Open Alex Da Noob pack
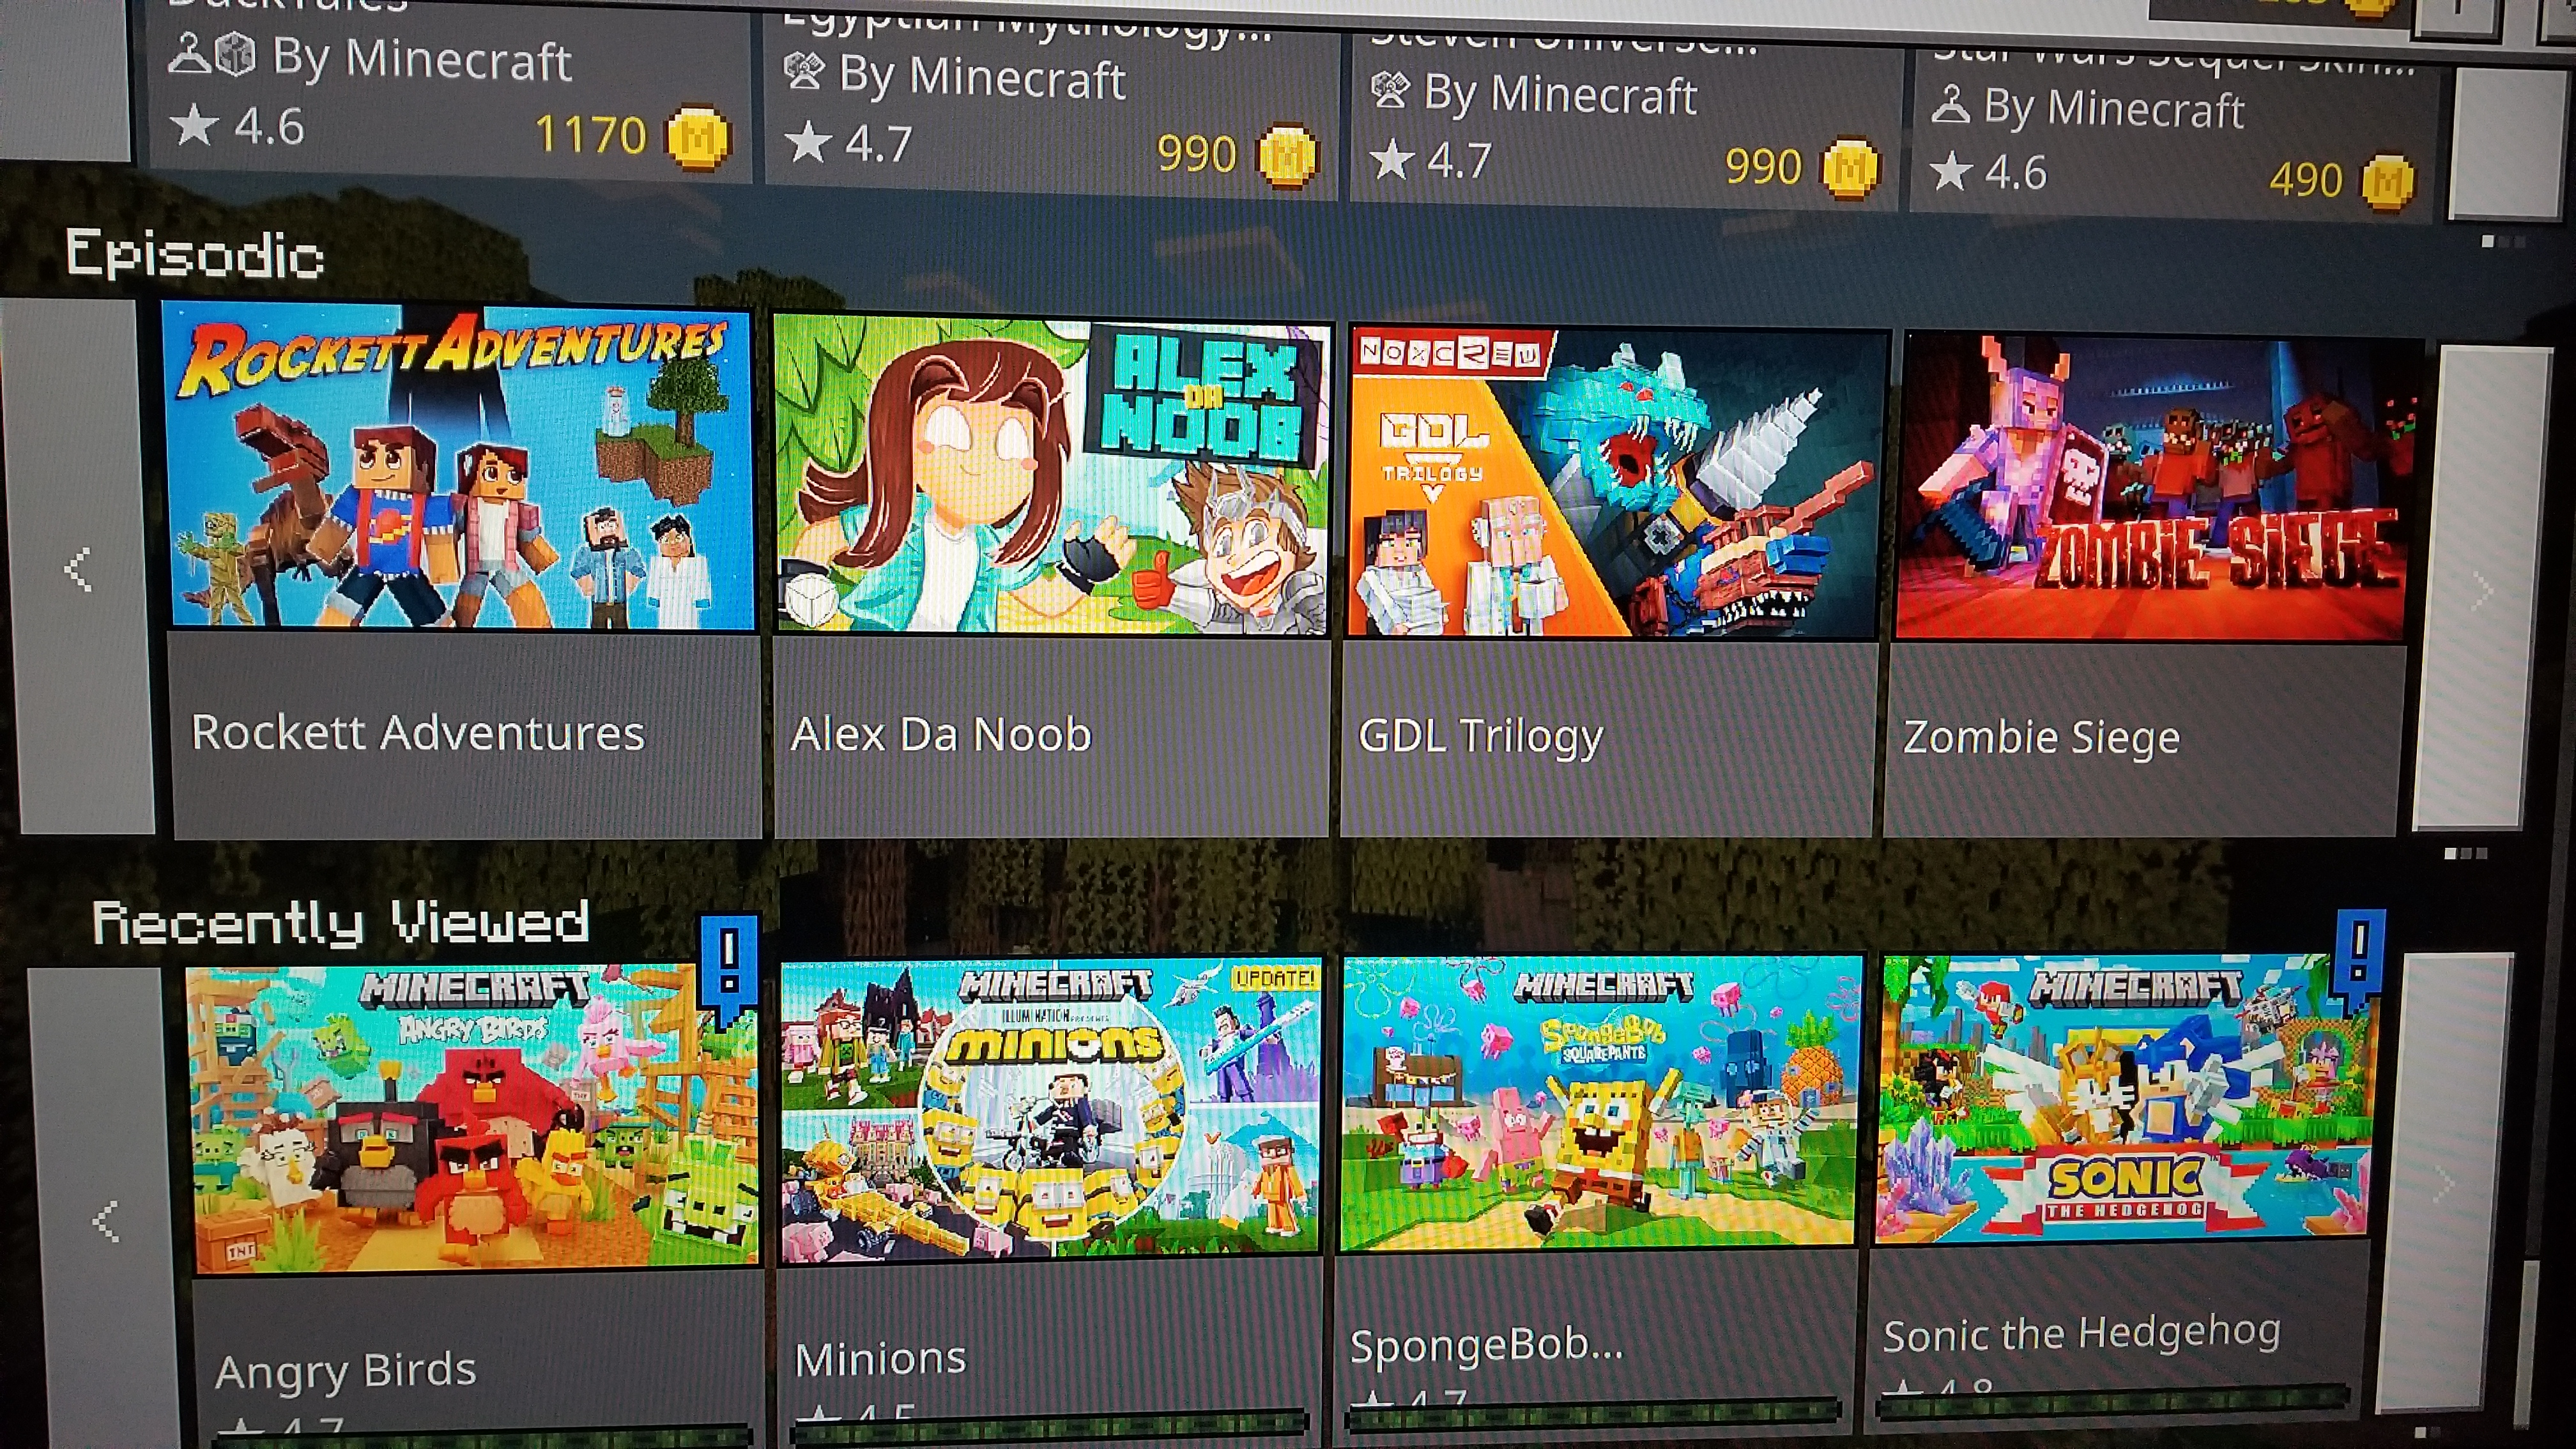 pos(1052,476)
